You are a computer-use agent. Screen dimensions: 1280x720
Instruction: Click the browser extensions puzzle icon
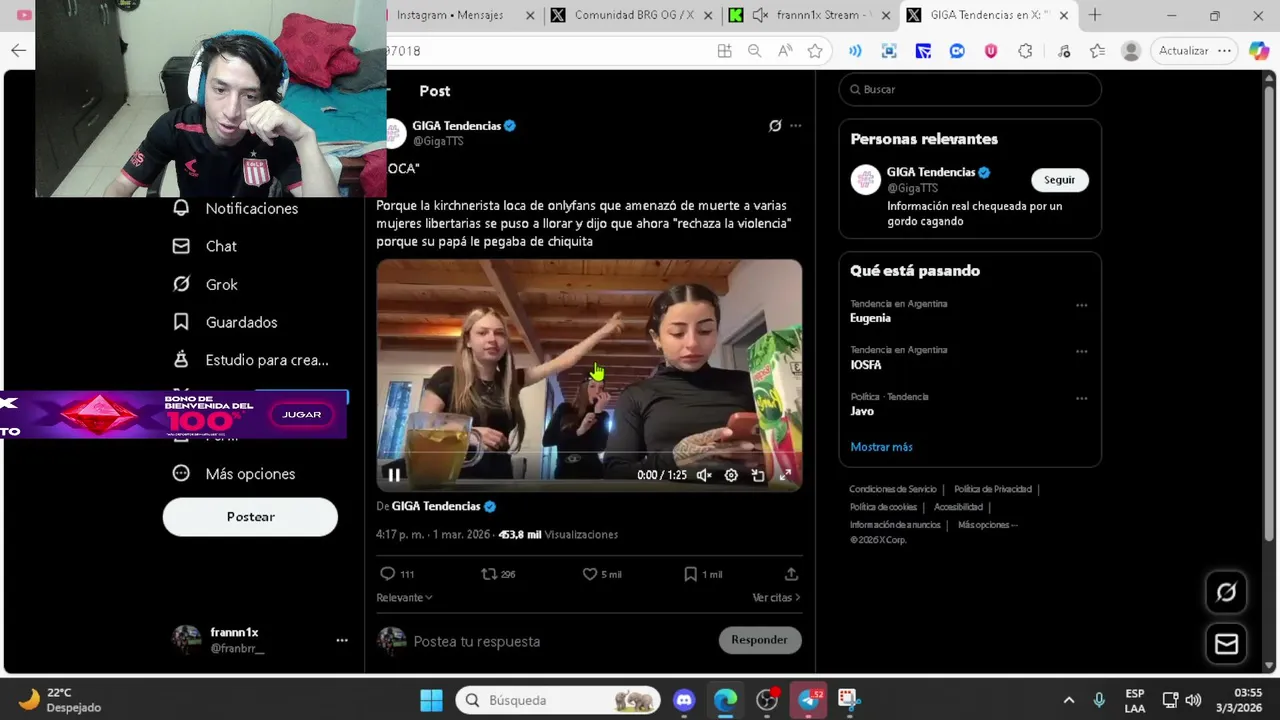coord(1025,51)
